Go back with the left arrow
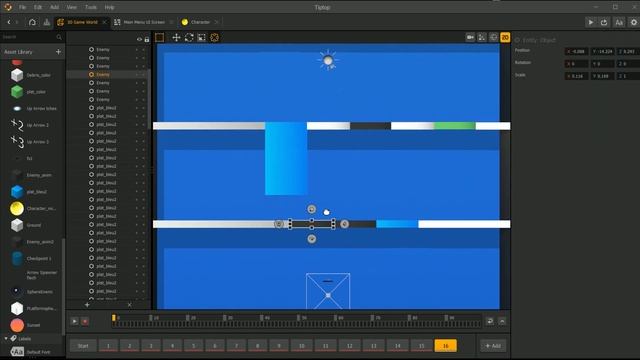Image resolution: width=640 pixels, height=360 pixels. 9,22
